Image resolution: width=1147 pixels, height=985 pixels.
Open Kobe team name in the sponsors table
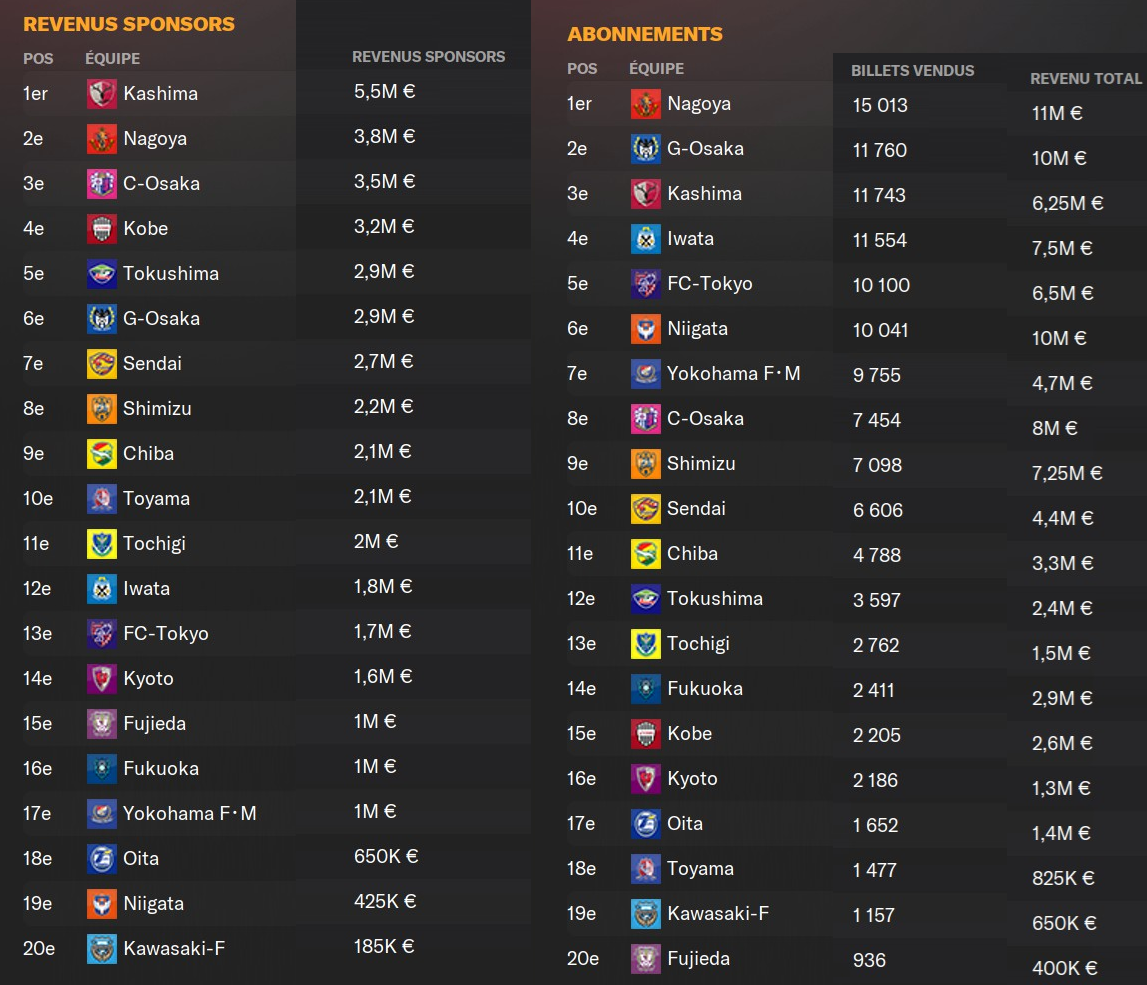coord(146,229)
